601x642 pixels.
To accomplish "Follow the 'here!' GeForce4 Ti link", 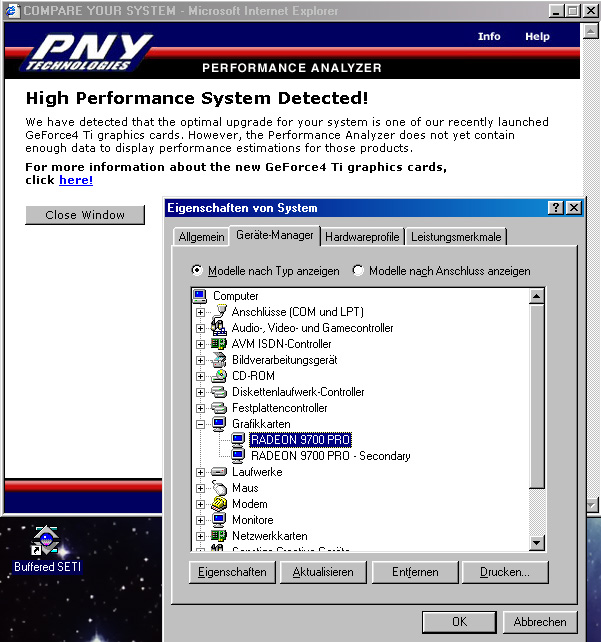I will point(76,180).
